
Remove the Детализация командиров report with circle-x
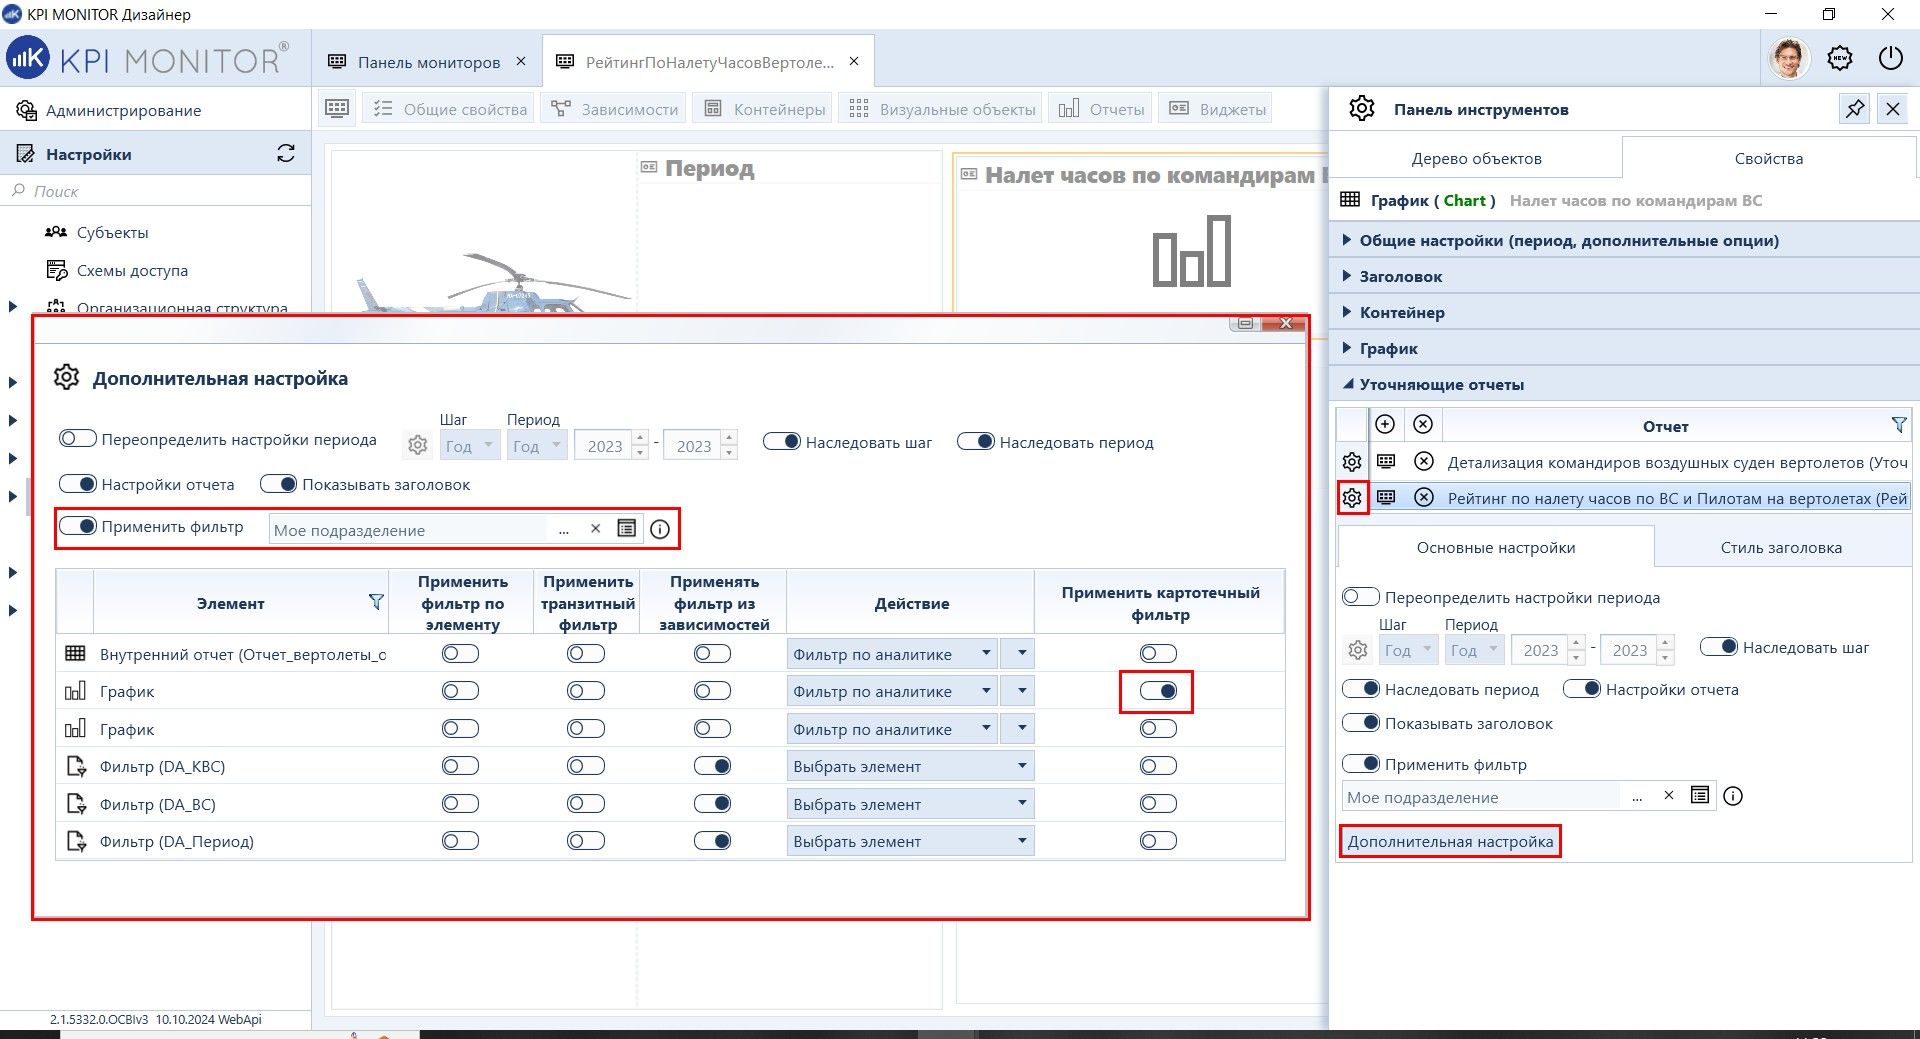1424,462
